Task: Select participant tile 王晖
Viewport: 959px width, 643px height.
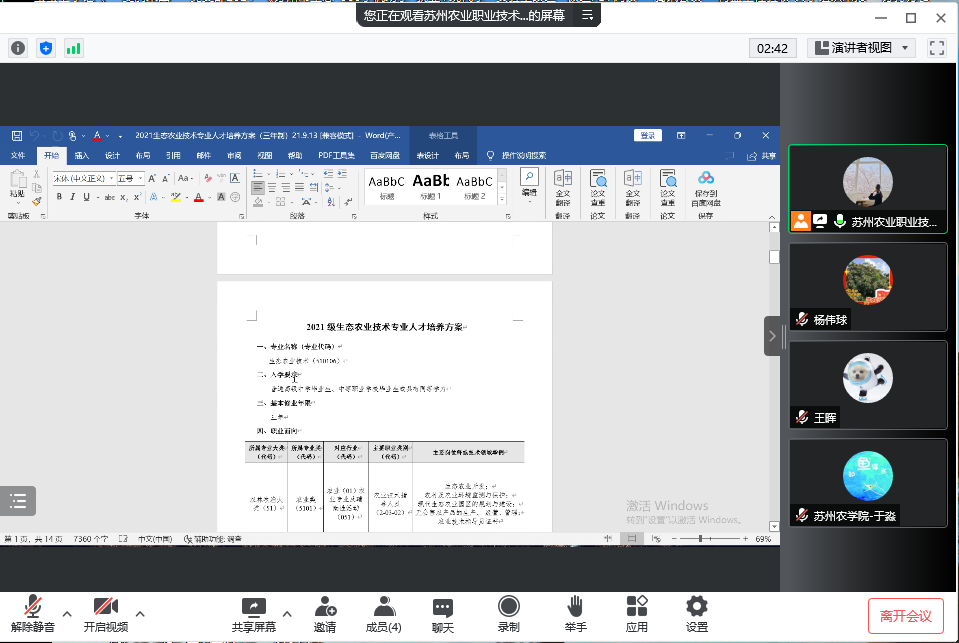Action: coord(868,385)
